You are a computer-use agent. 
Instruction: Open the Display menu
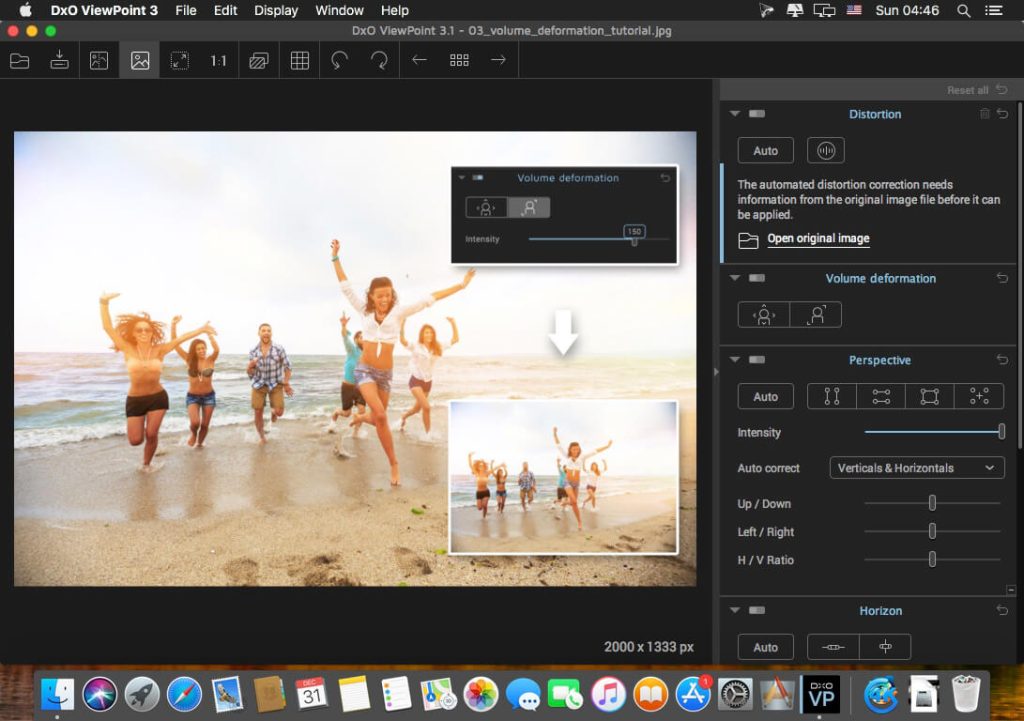pyautogui.click(x=275, y=11)
